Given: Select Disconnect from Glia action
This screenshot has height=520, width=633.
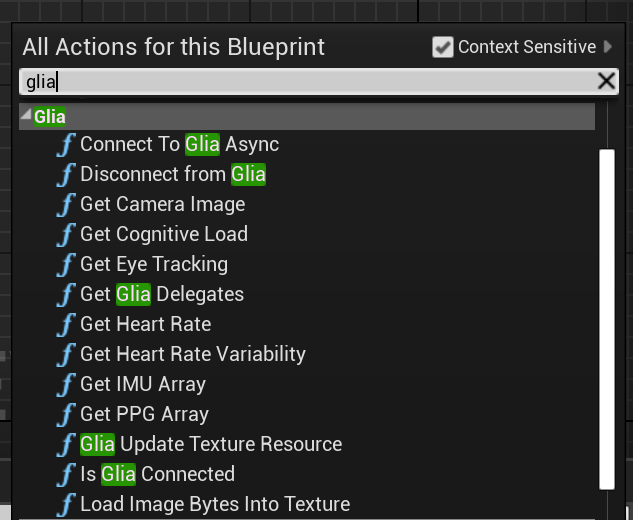Looking at the screenshot, I should tap(173, 175).
